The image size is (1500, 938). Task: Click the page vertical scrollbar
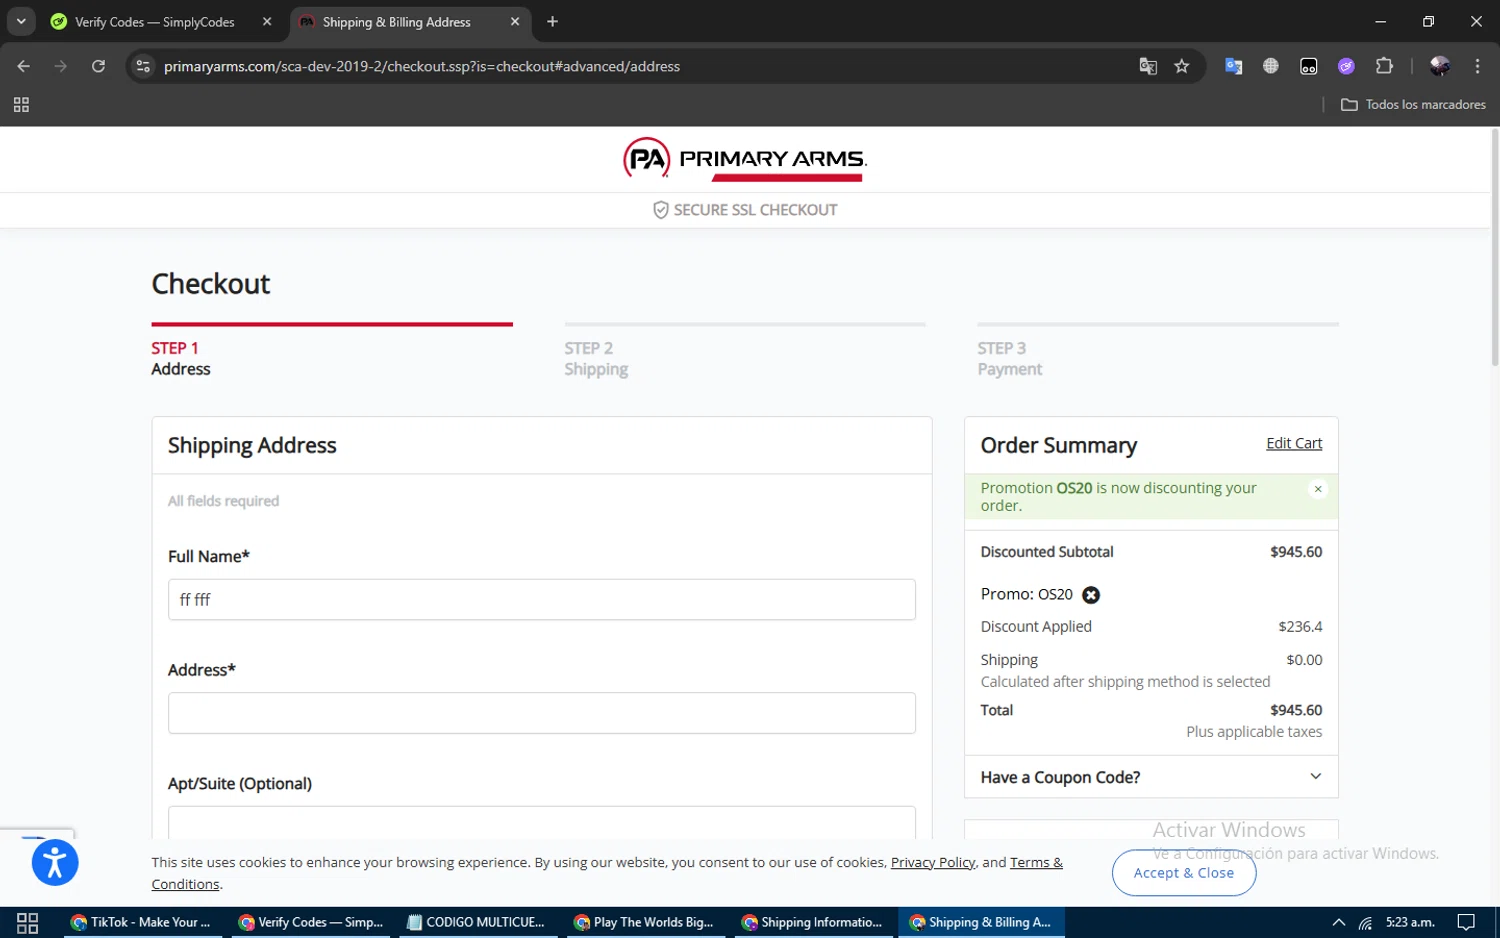1494,245
